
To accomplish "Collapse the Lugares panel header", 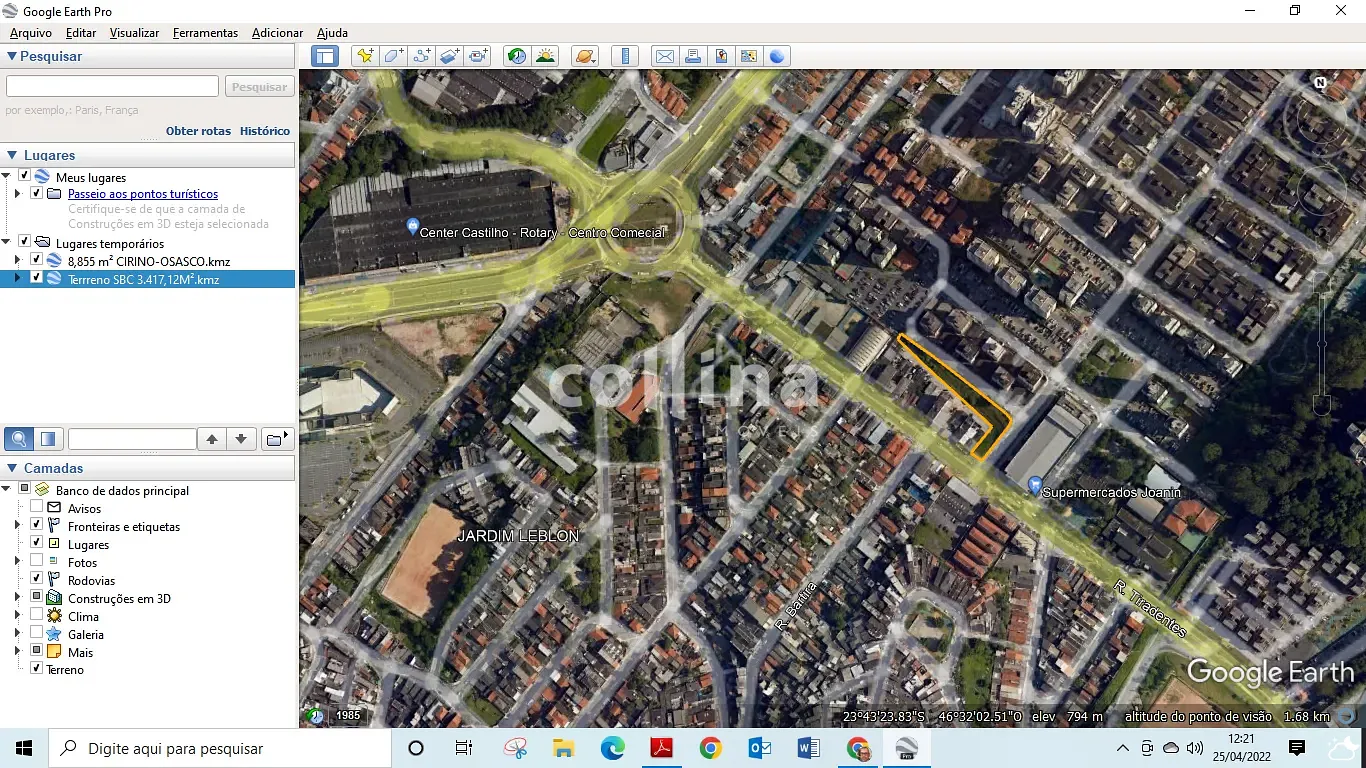I will [x=12, y=155].
